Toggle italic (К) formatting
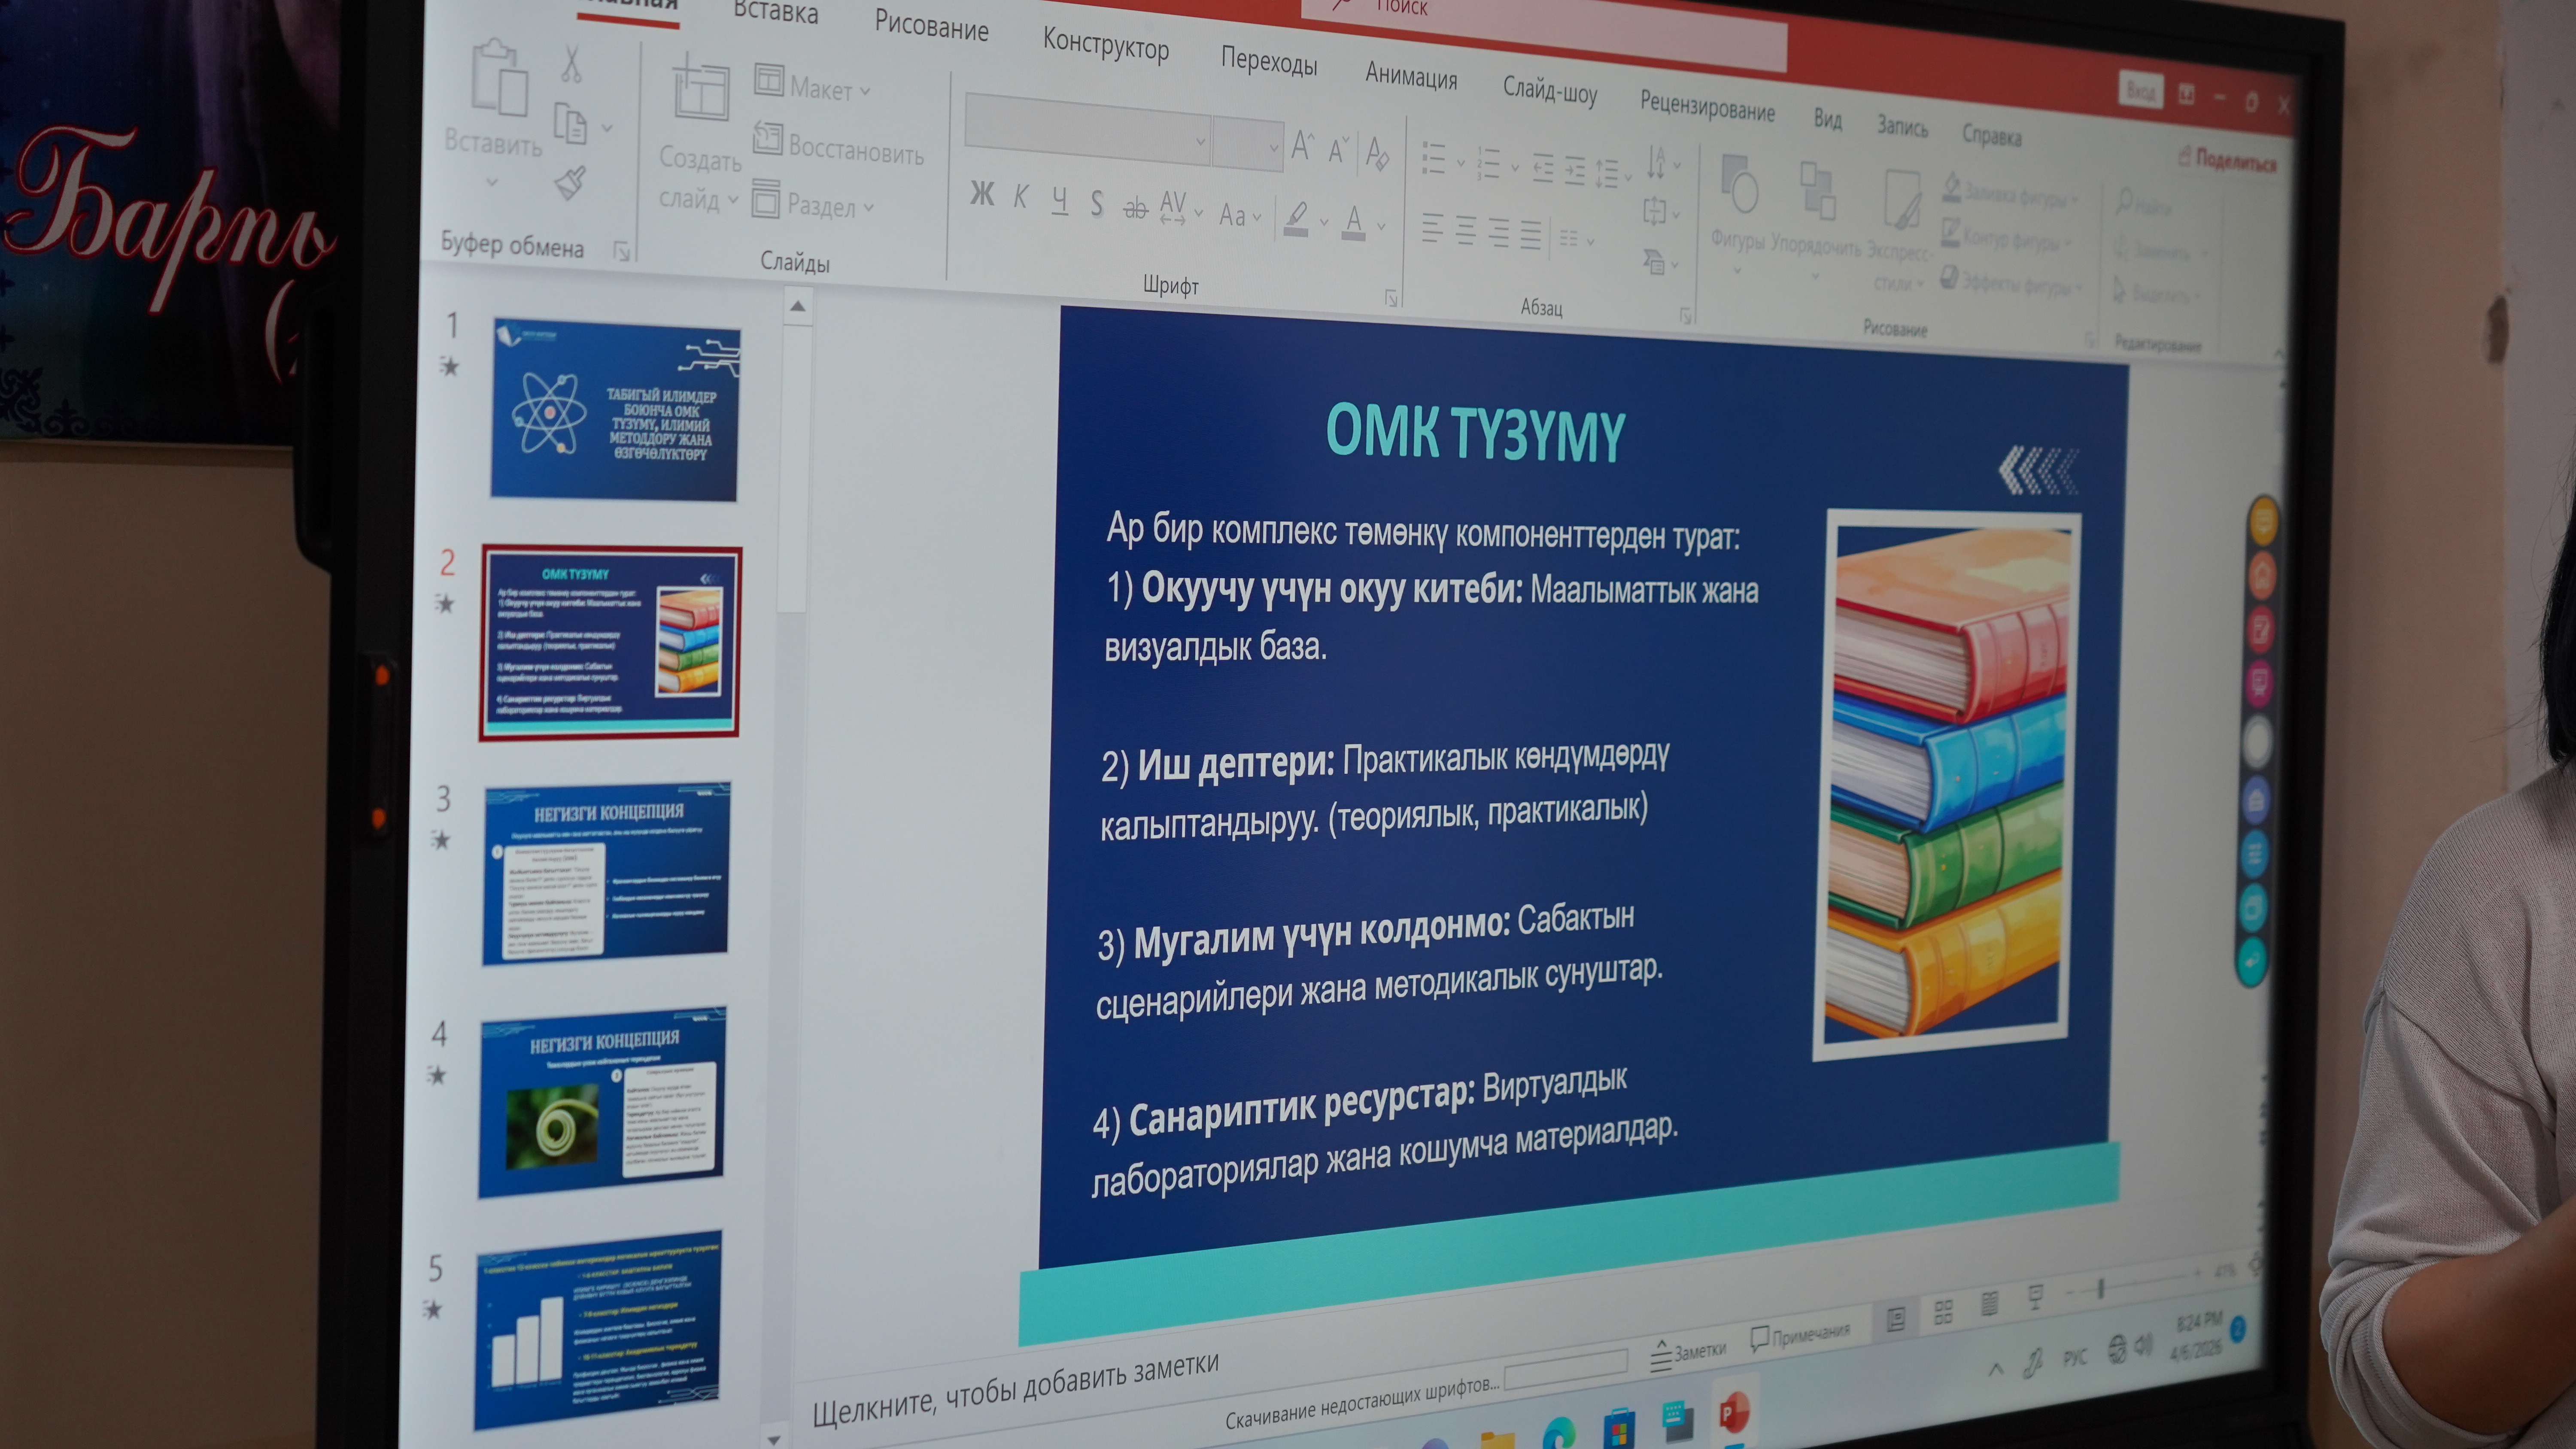The height and width of the screenshot is (1449, 2576). [1020, 197]
